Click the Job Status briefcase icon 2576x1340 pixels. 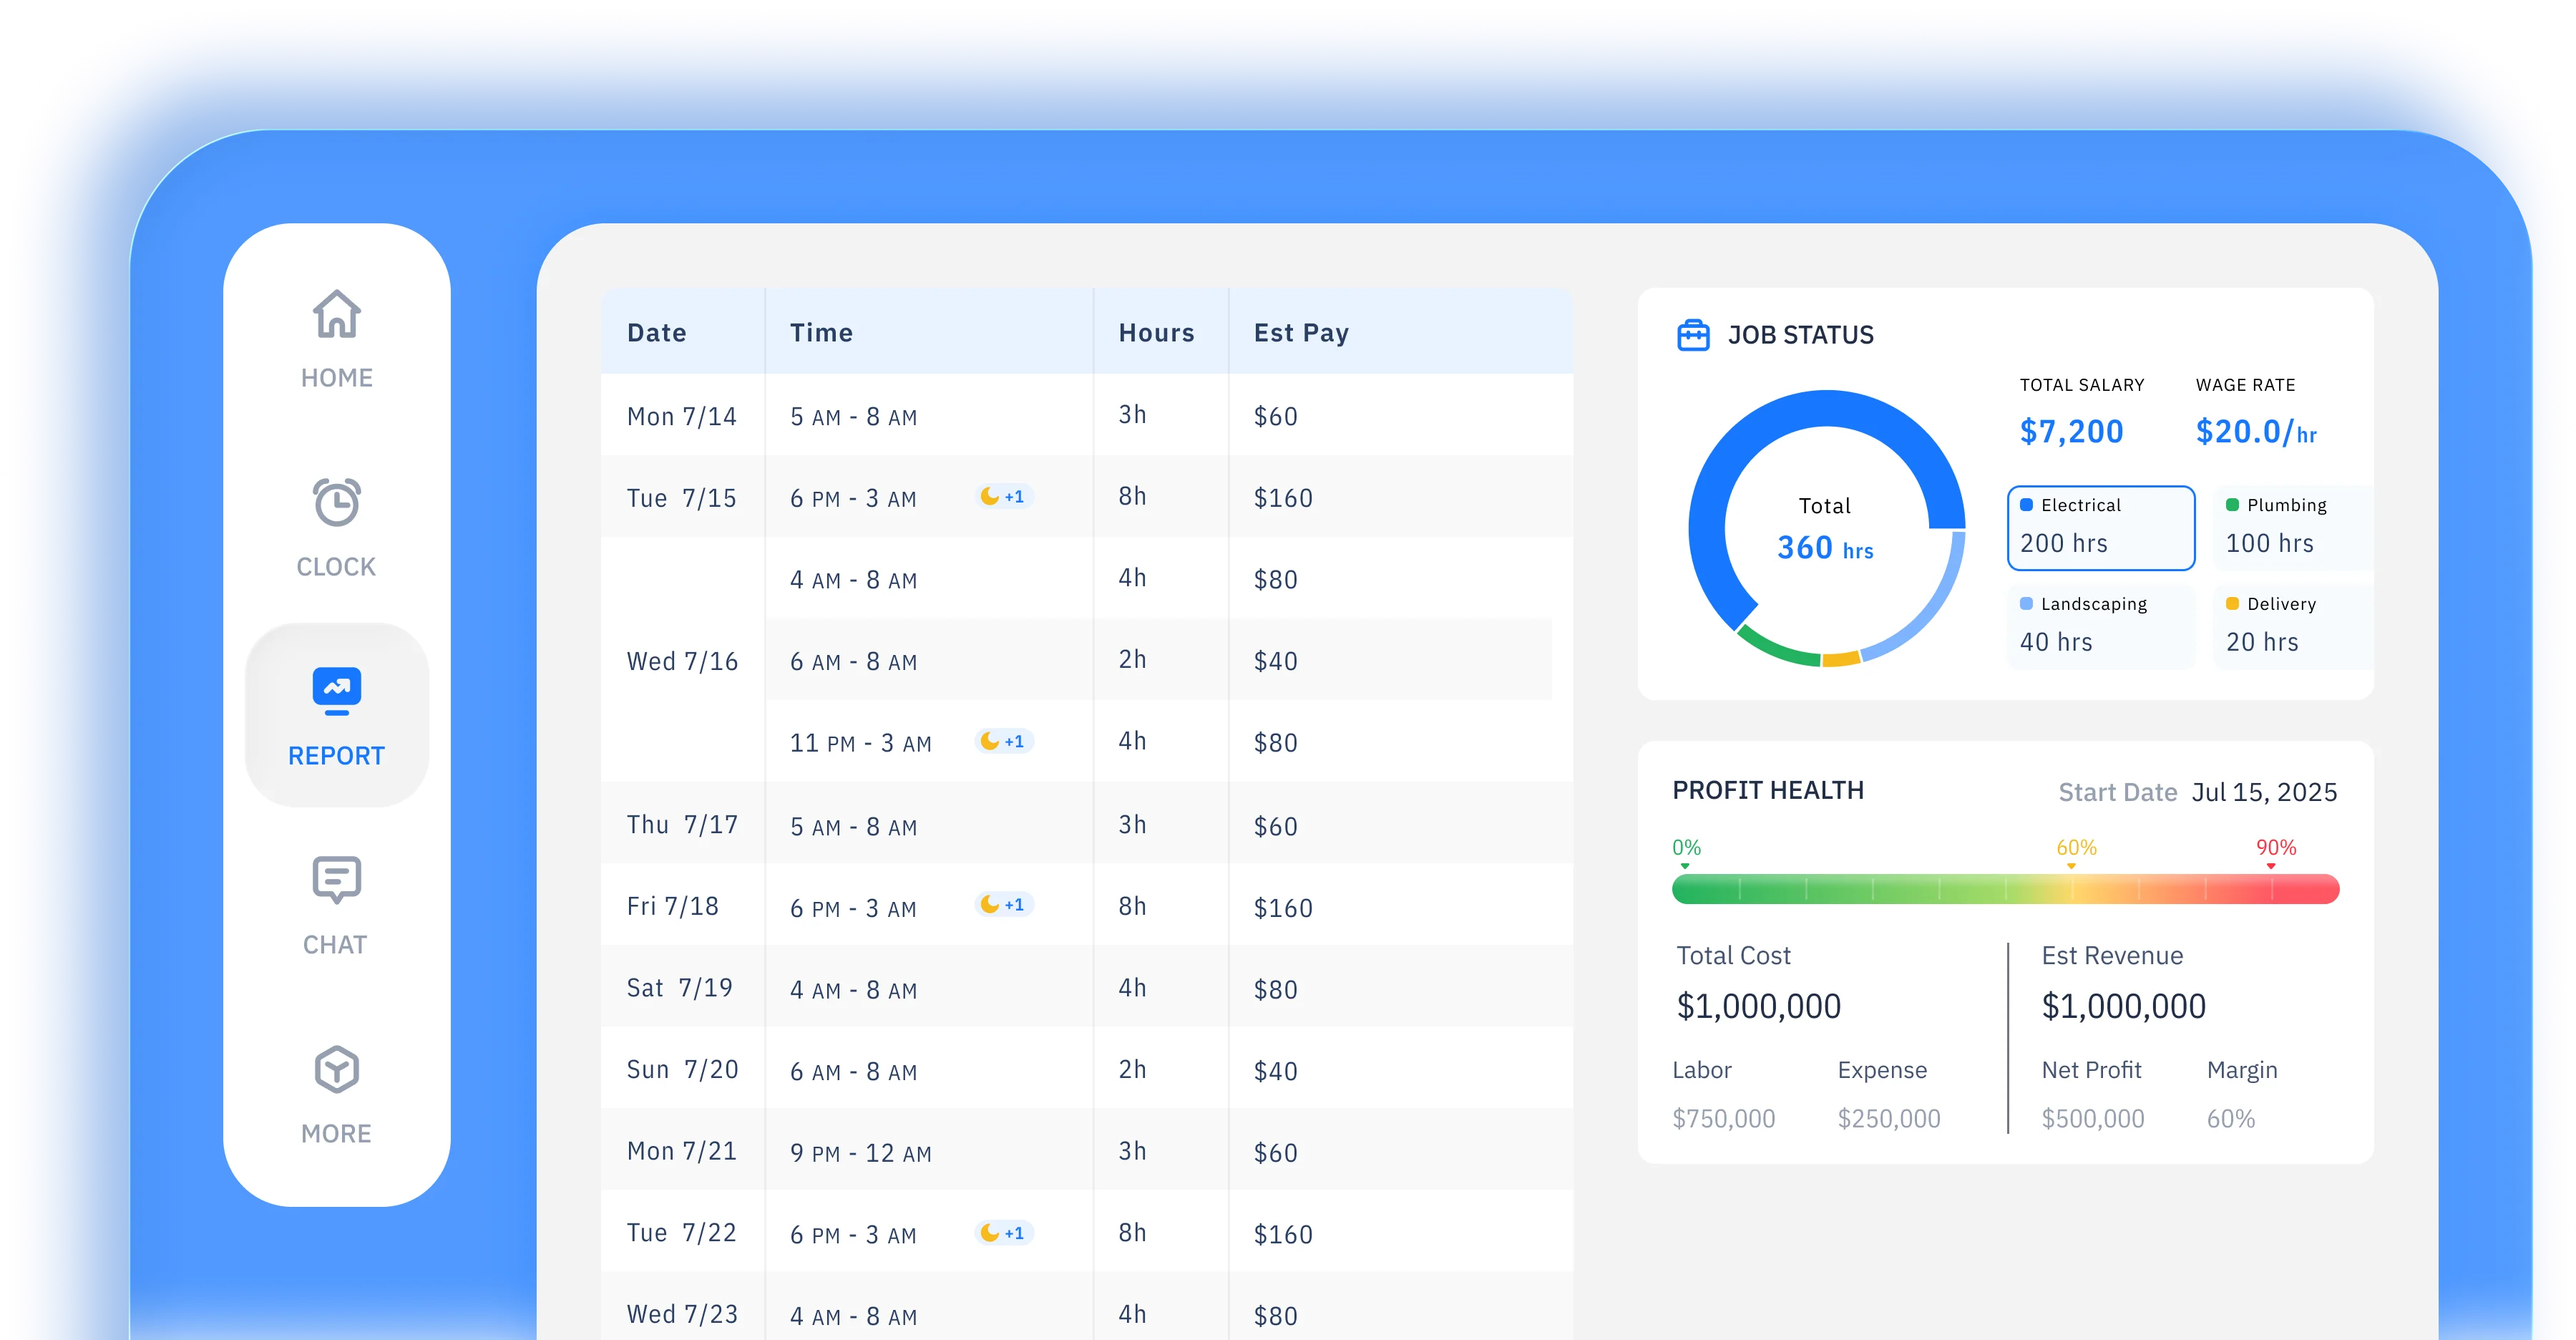pyautogui.click(x=1694, y=335)
